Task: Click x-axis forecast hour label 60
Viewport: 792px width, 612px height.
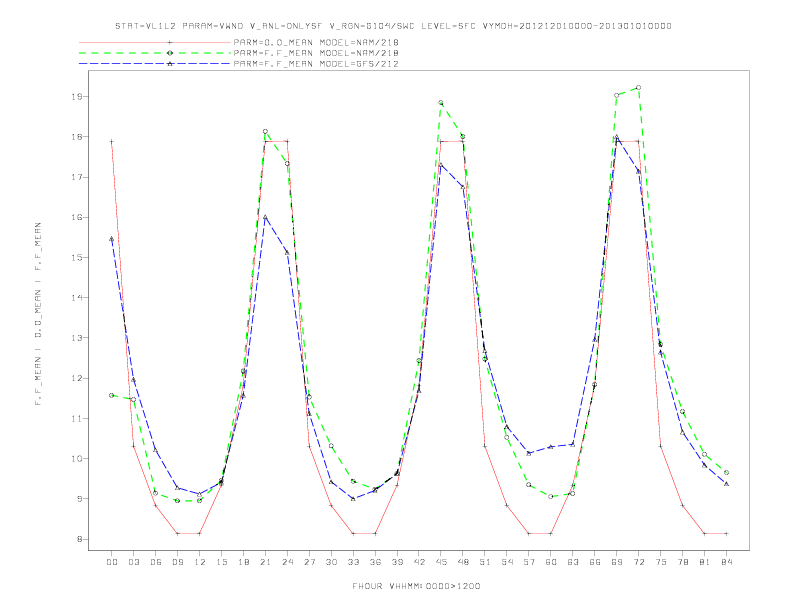Action: [x=551, y=562]
